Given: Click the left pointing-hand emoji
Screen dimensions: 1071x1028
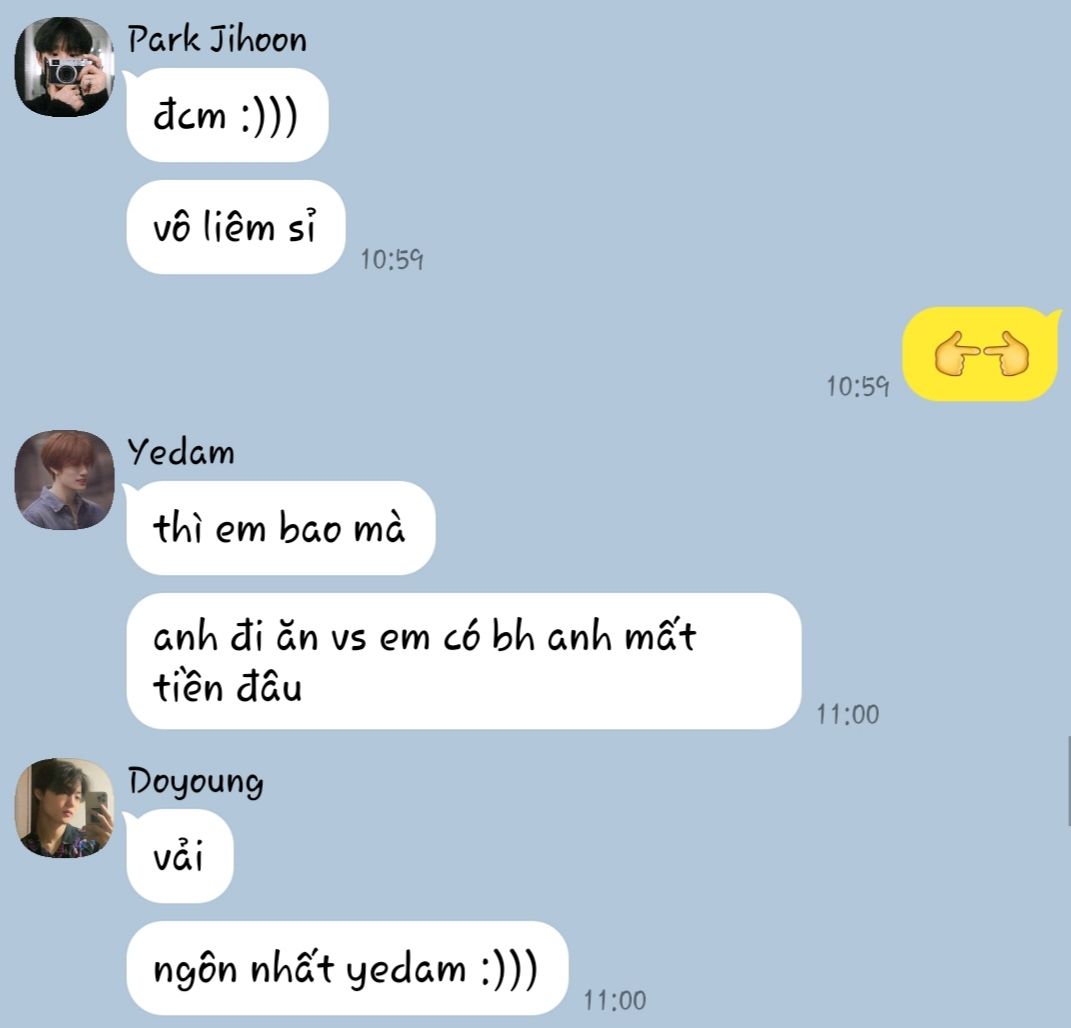Looking at the screenshot, I should click(956, 353).
